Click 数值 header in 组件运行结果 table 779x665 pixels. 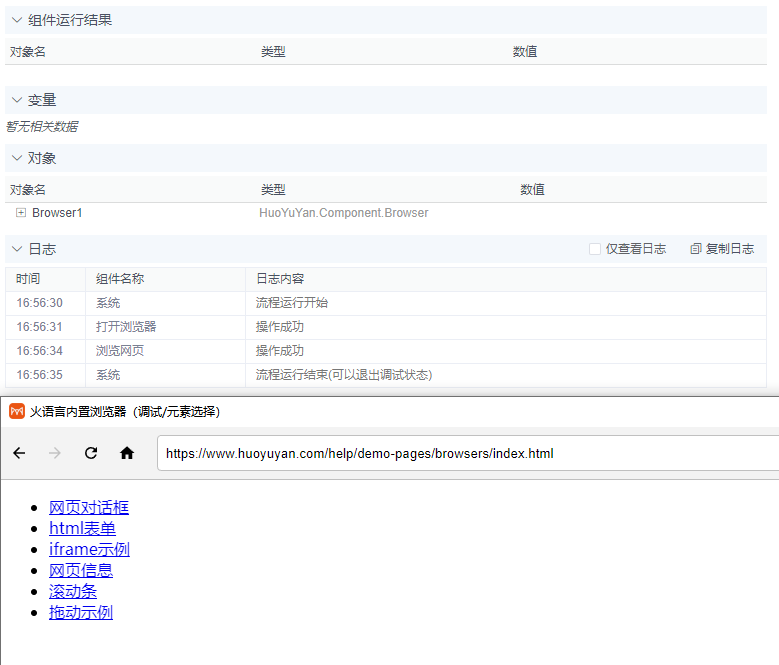(525, 52)
